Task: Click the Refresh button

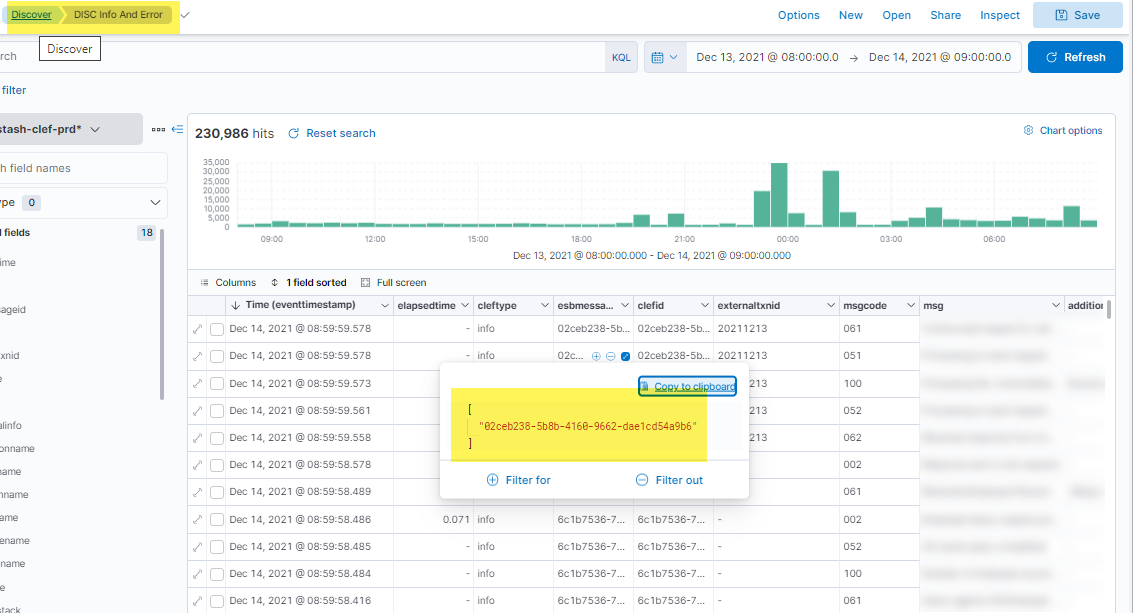Action: pos(1075,57)
